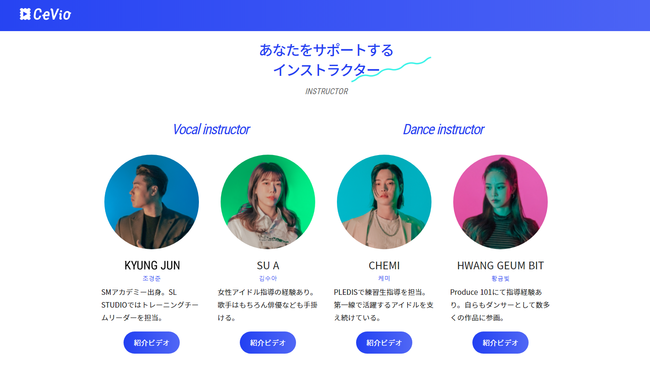Click the HWANG GEUM BIT name label
Image resolution: width=650 pixels, height=366 pixels.
[x=500, y=265]
